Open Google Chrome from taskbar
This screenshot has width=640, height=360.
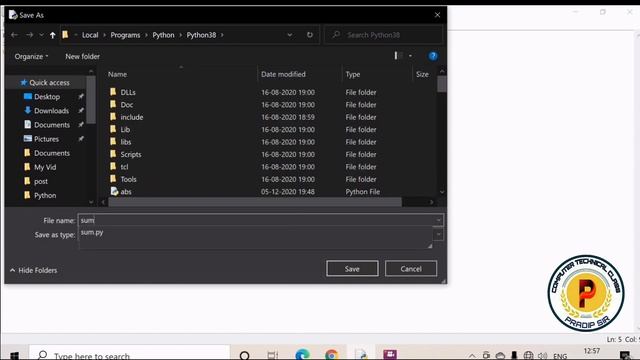332,354
